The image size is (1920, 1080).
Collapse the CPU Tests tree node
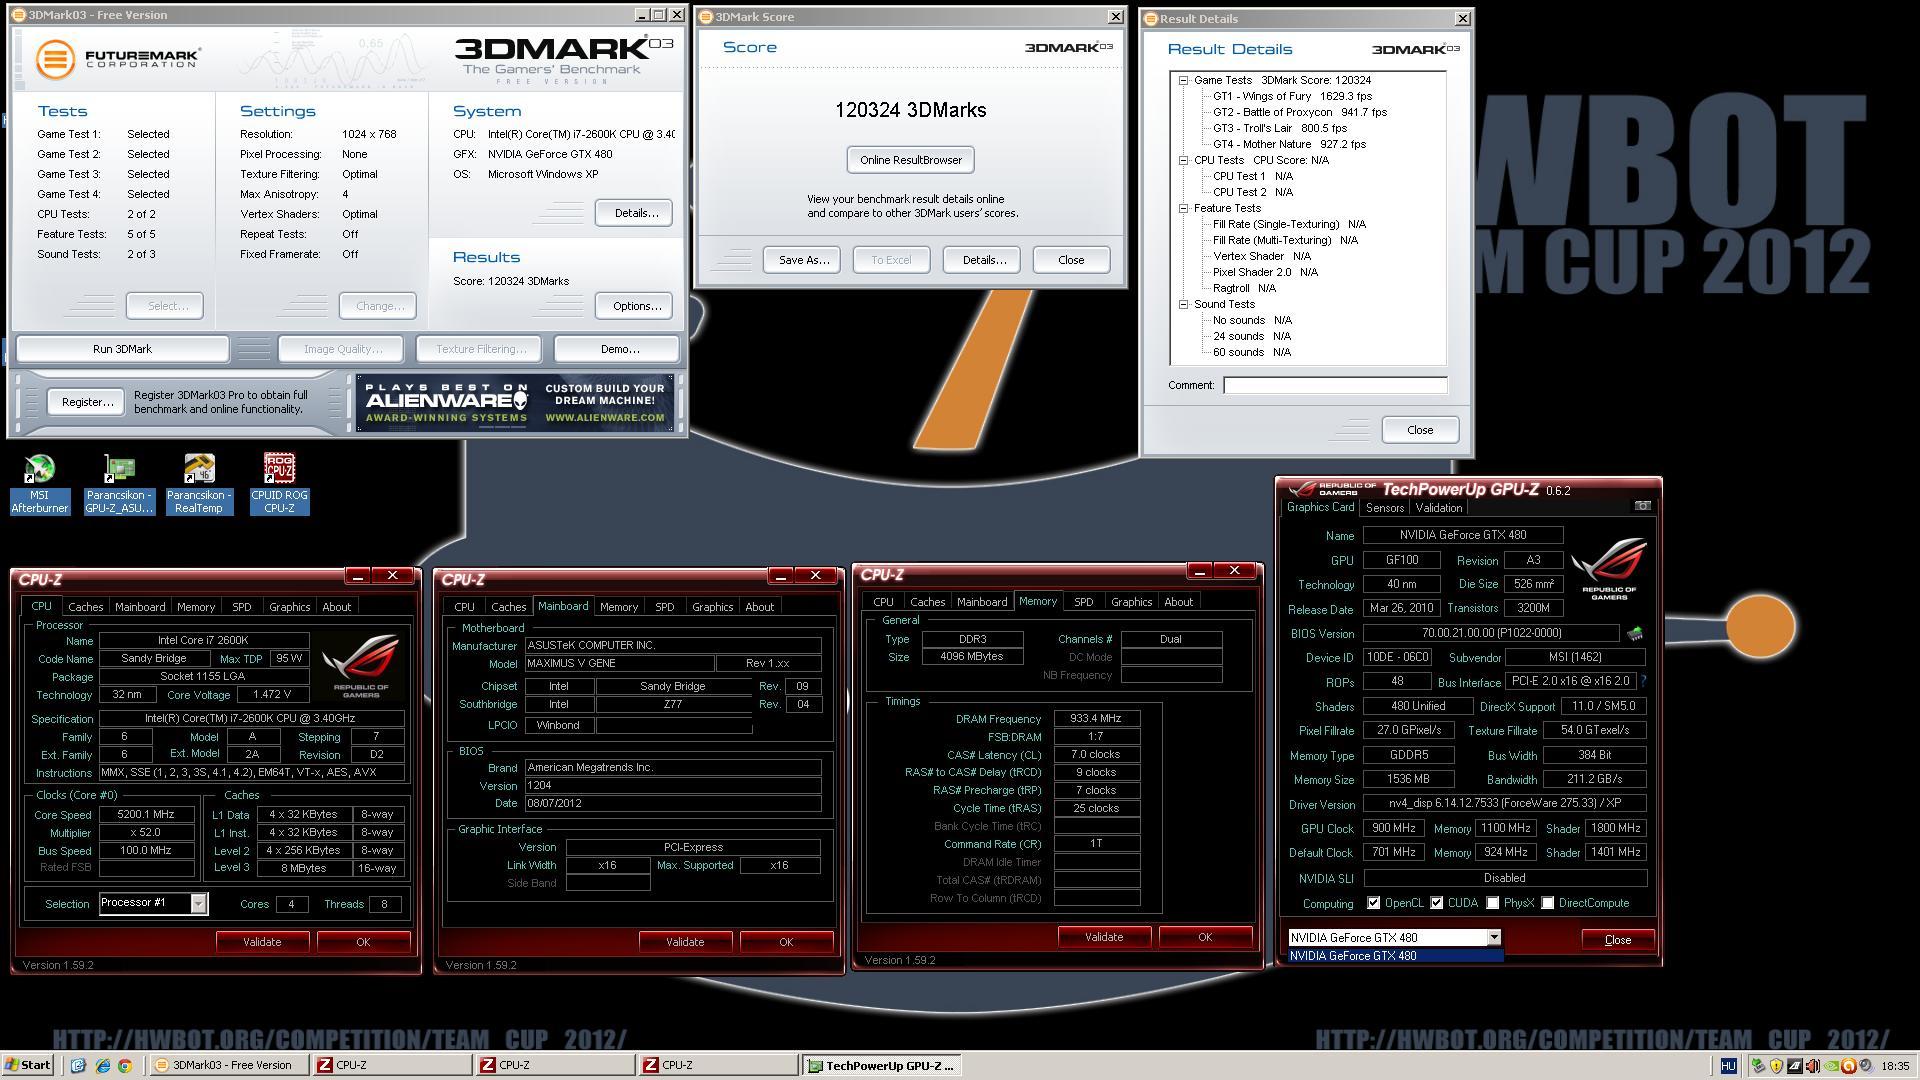point(1183,160)
